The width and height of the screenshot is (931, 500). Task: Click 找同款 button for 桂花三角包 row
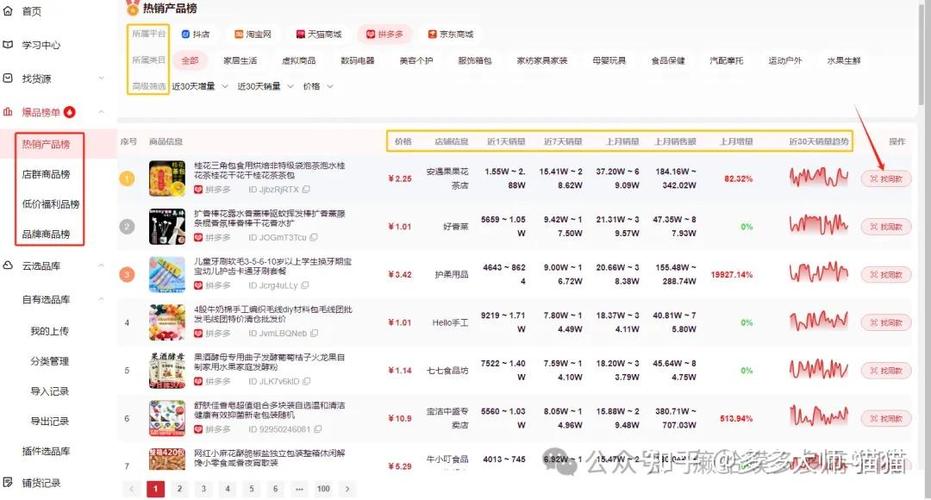(x=886, y=179)
